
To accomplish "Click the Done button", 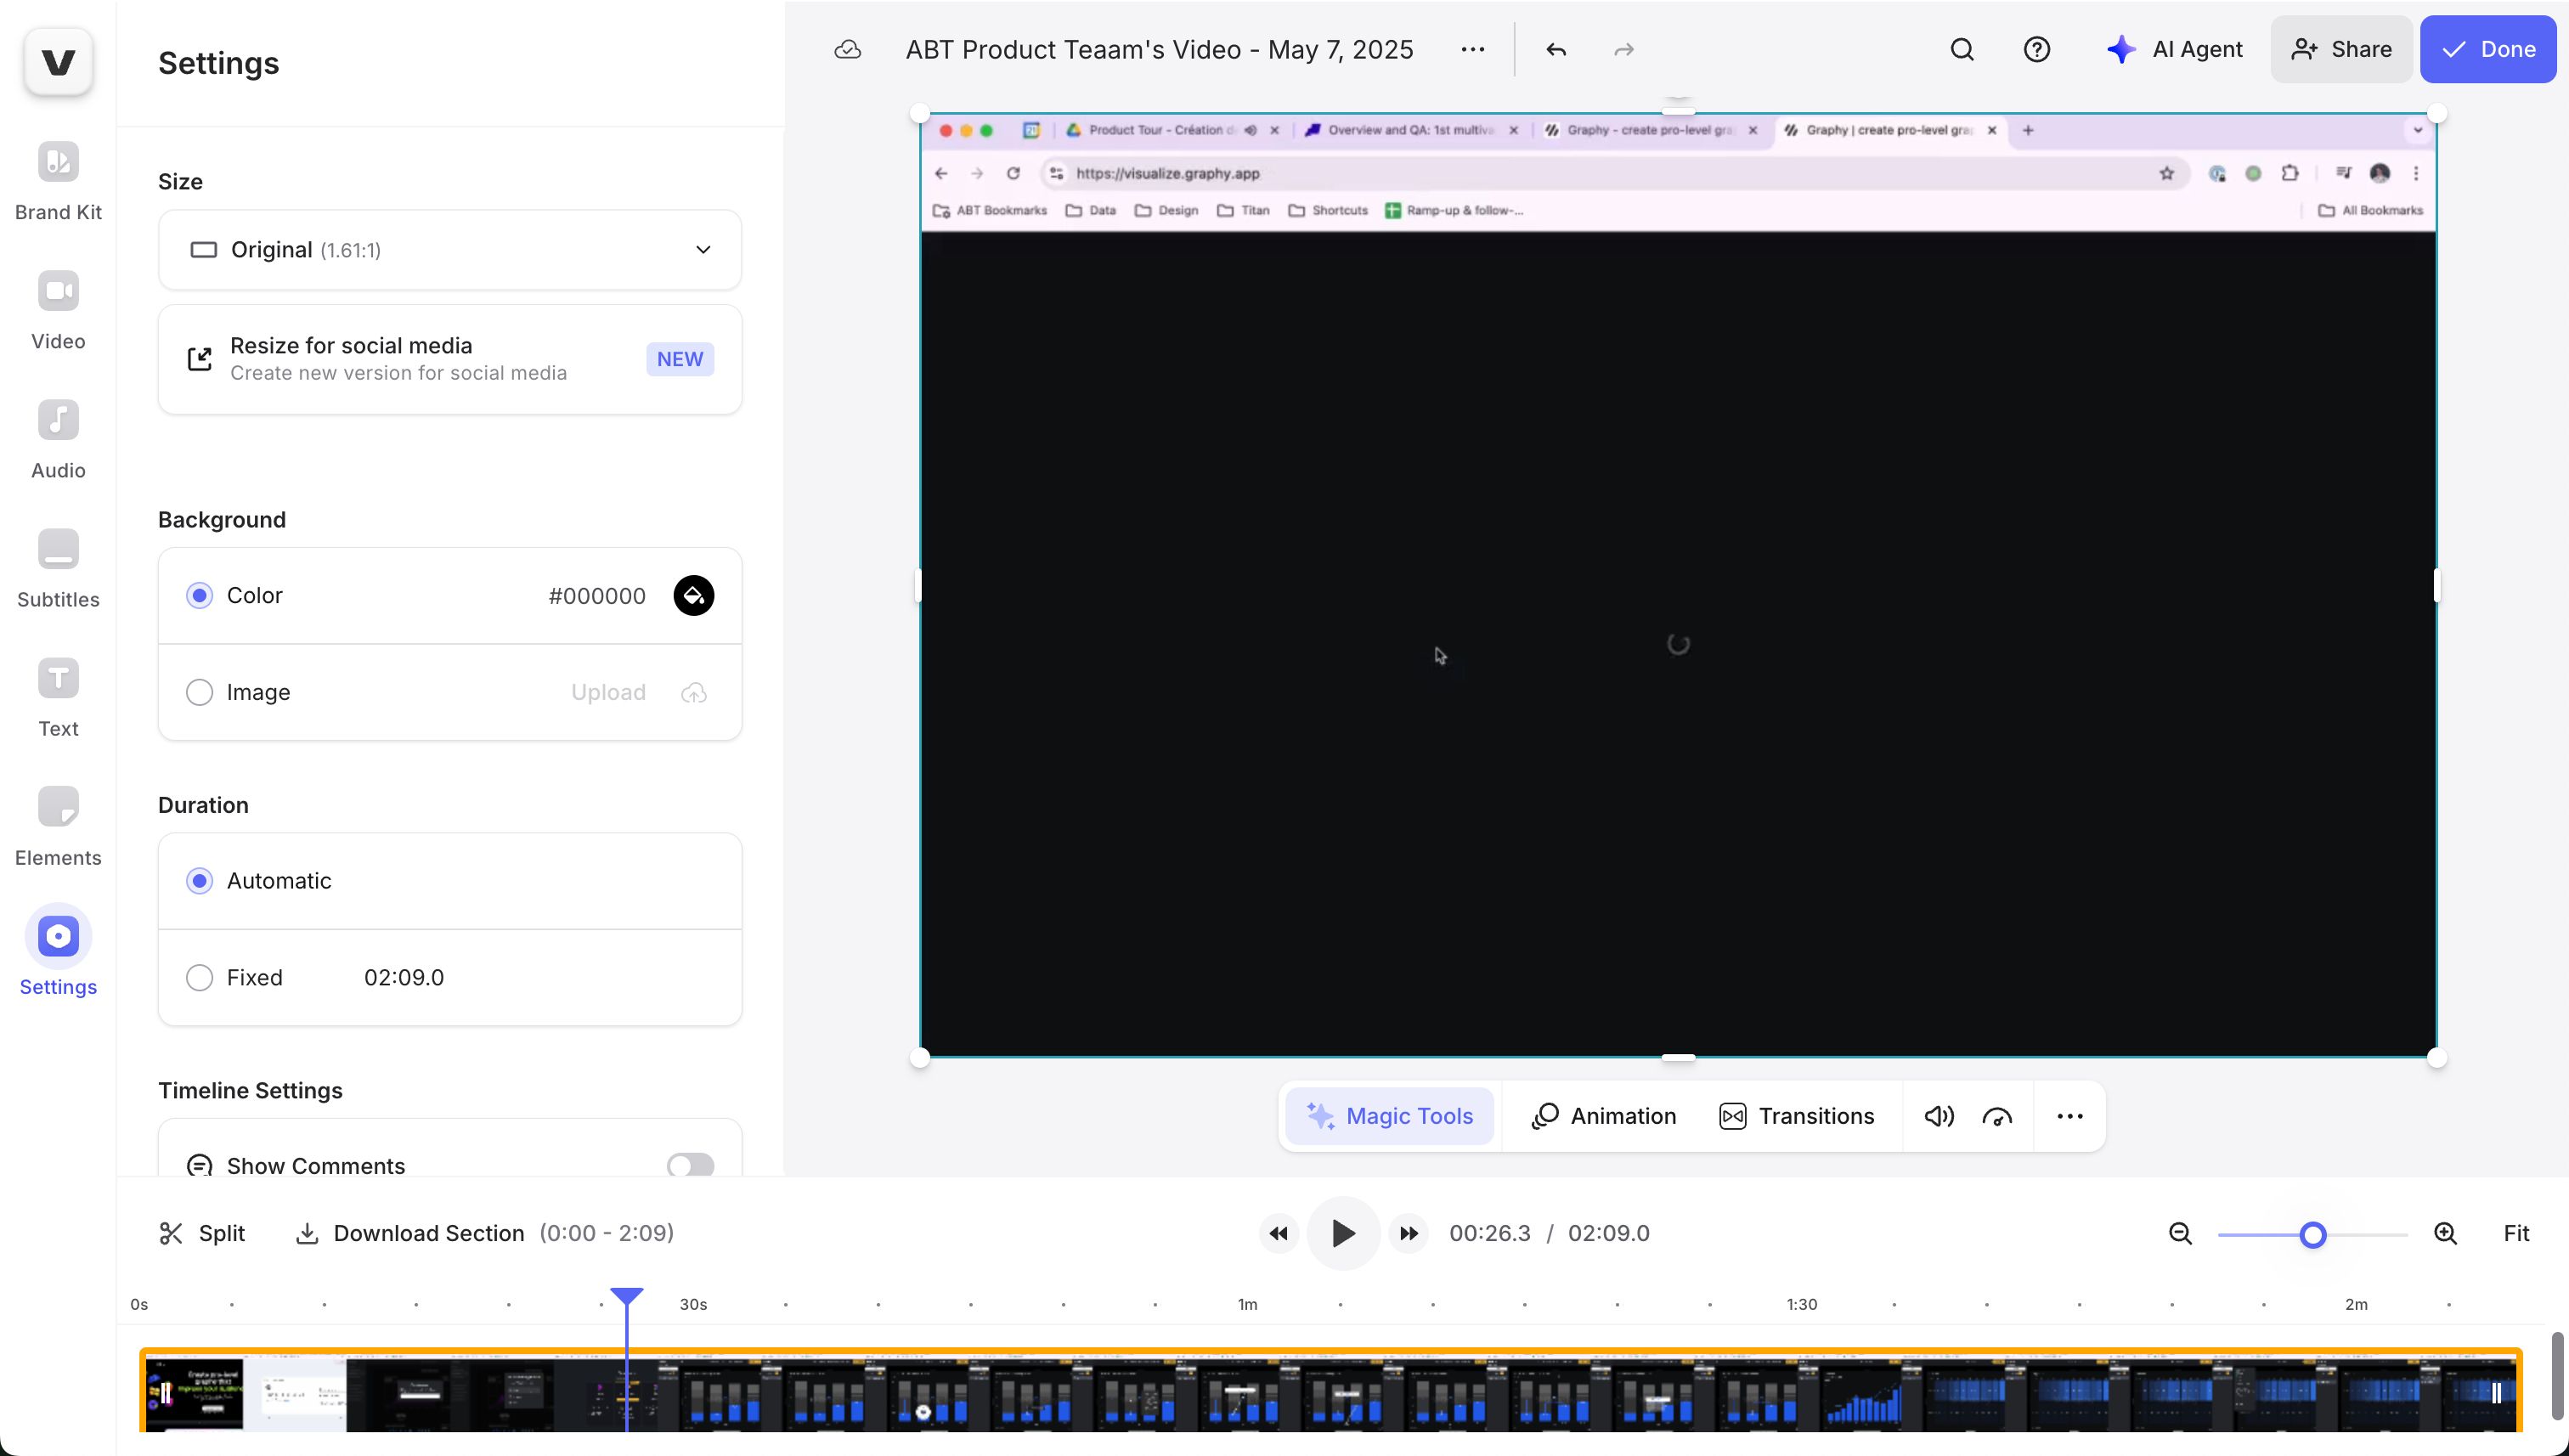I will [2487, 50].
